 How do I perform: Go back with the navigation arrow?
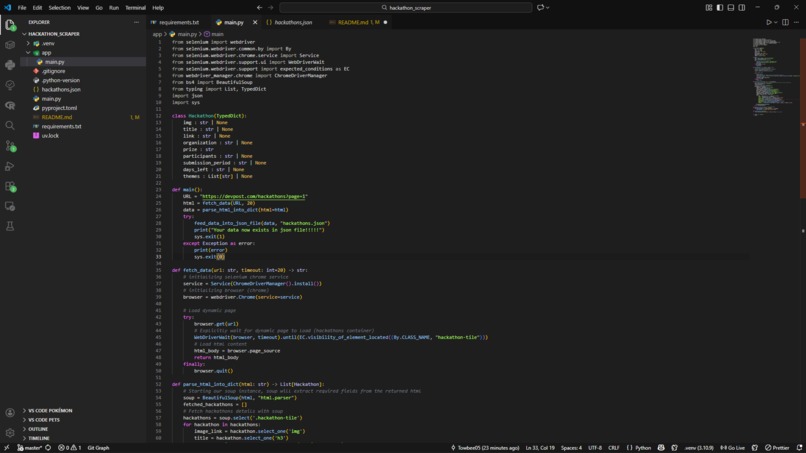point(260,8)
